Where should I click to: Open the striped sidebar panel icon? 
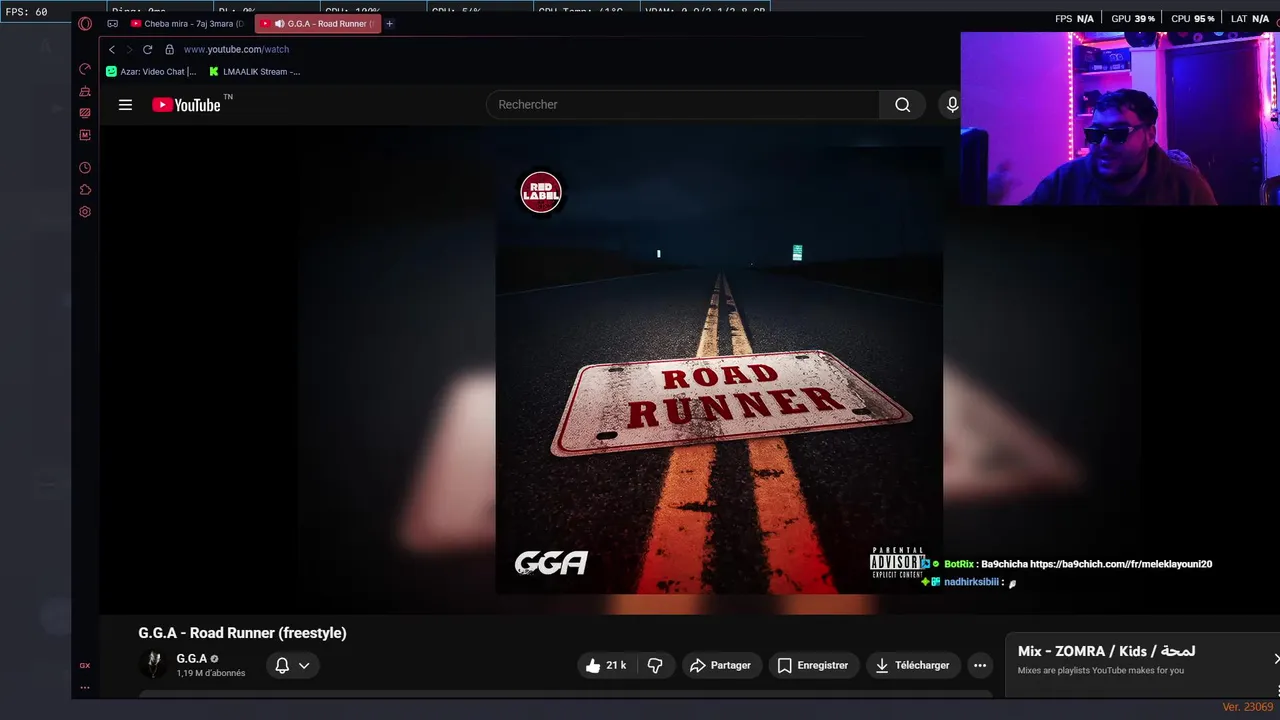[x=85, y=113]
